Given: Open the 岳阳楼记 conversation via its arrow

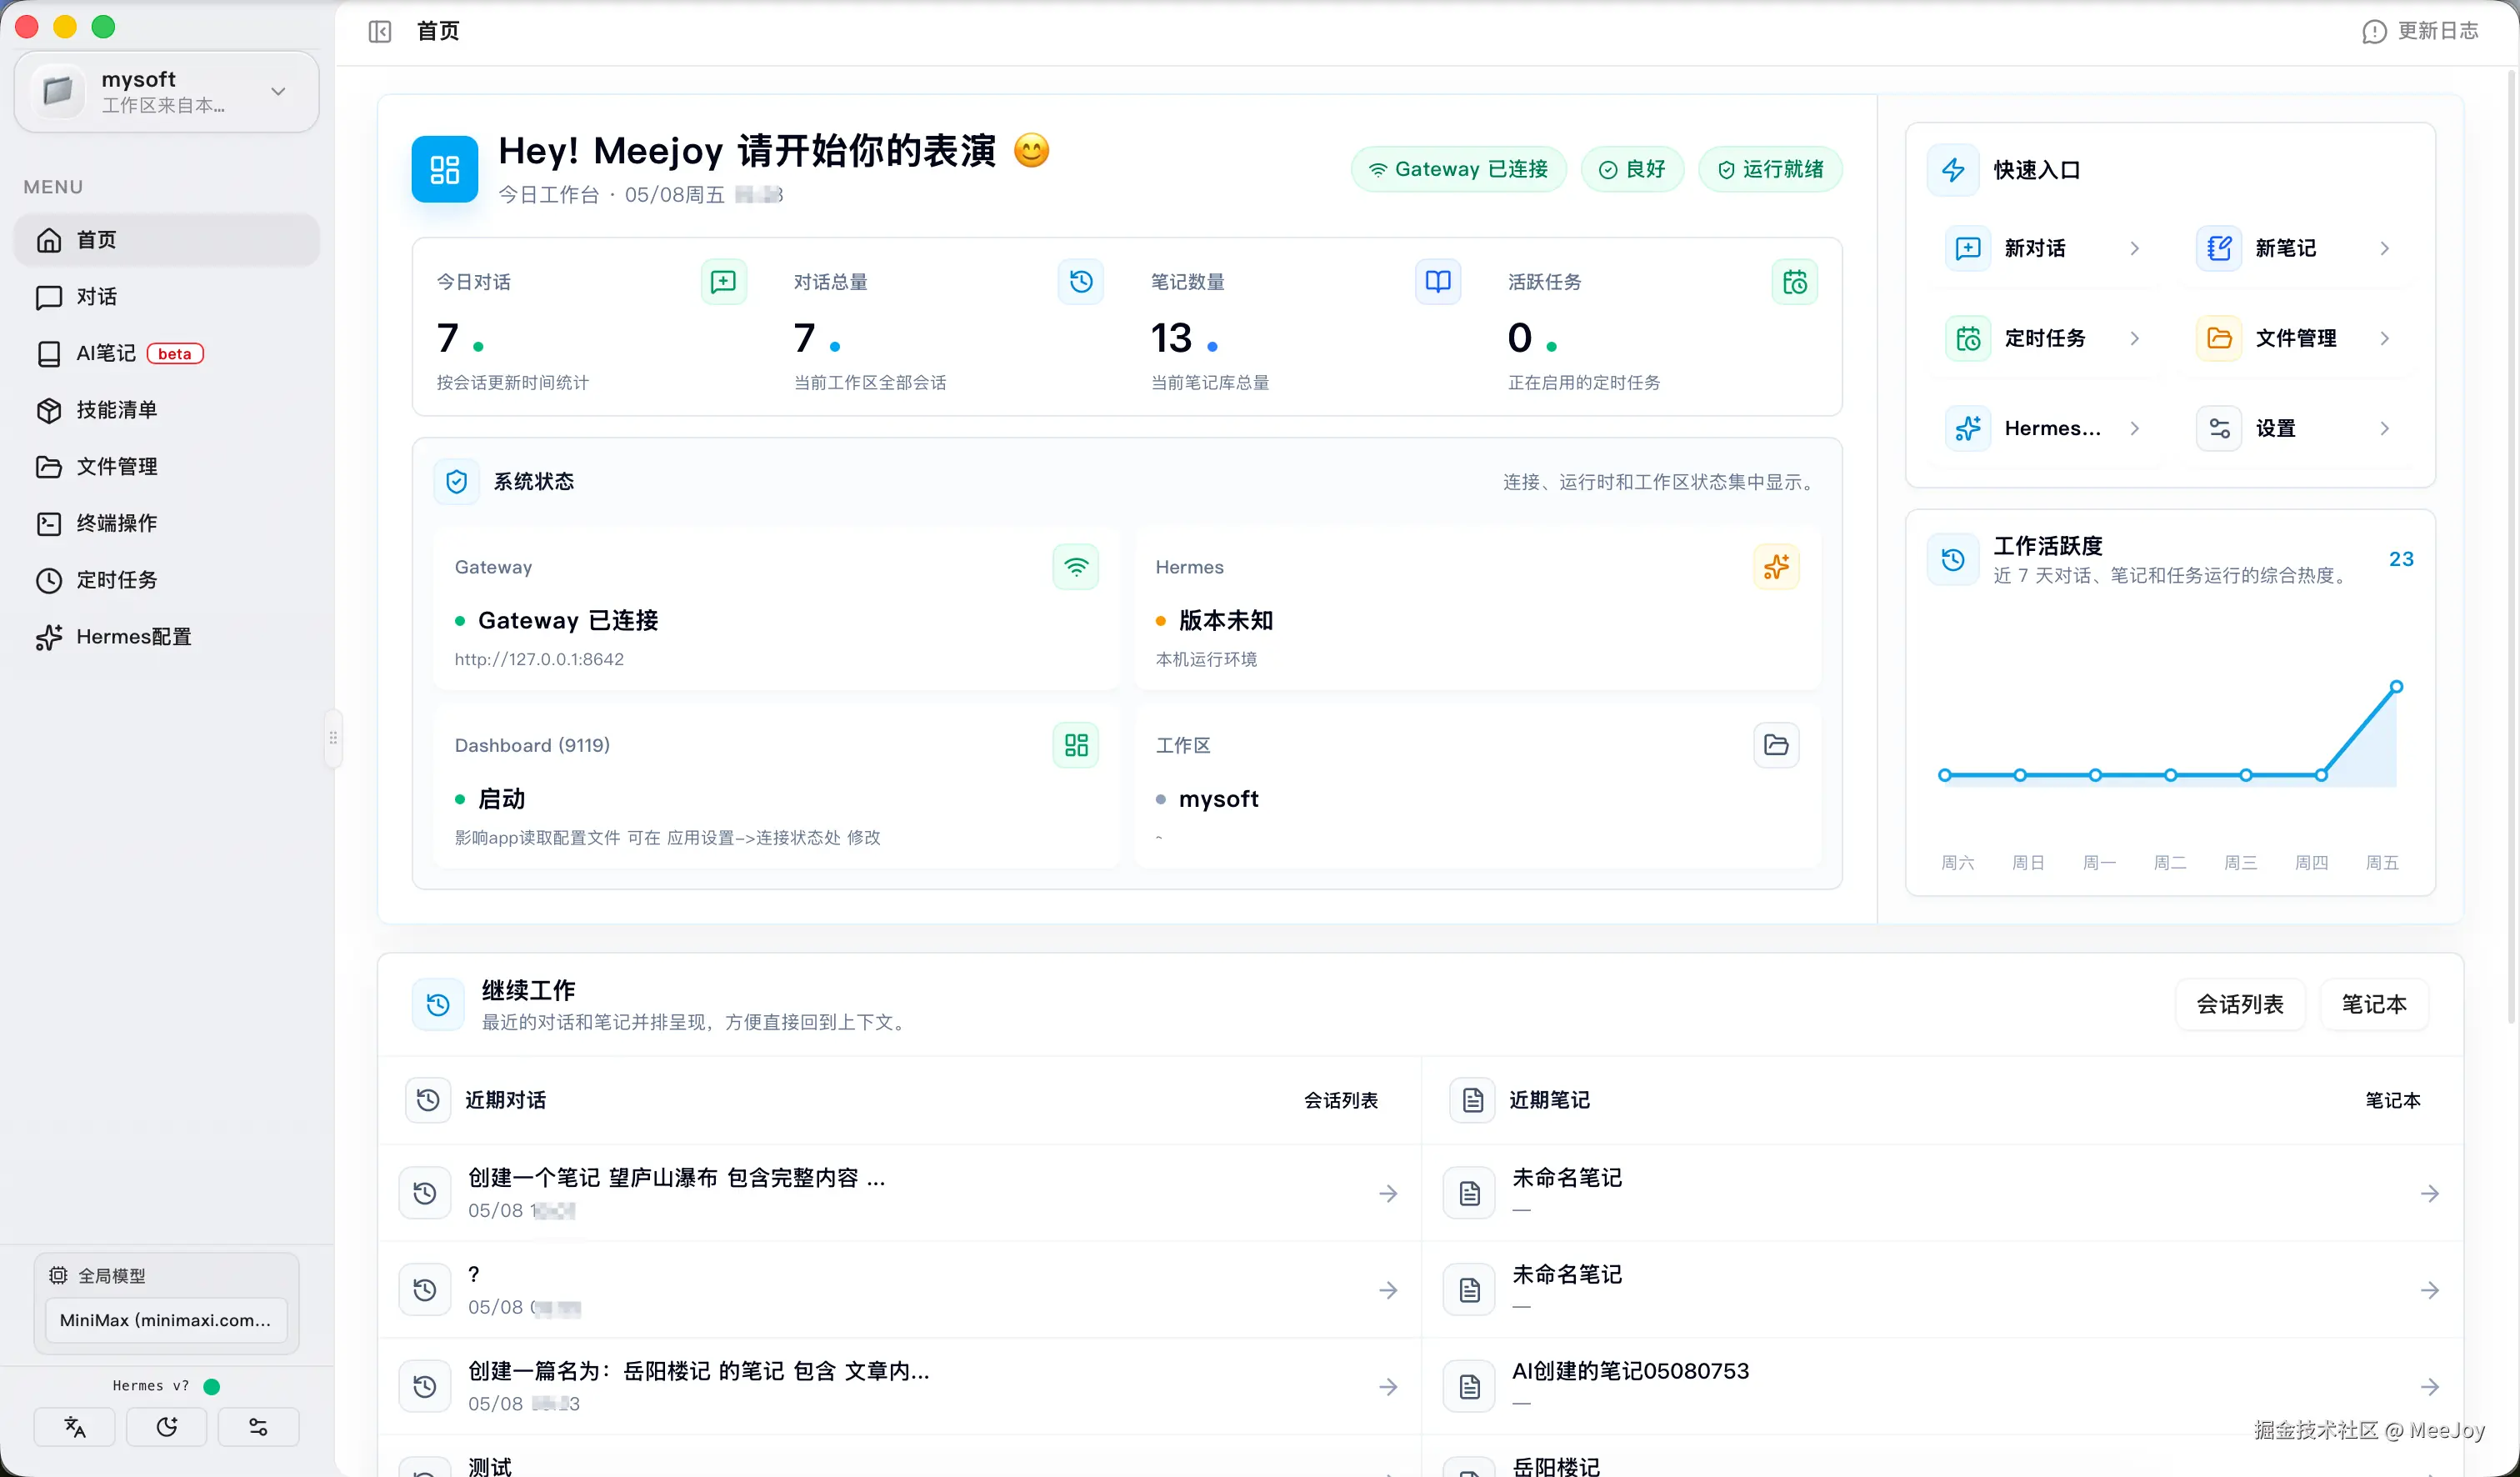Looking at the screenshot, I should click(x=1388, y=1387).
